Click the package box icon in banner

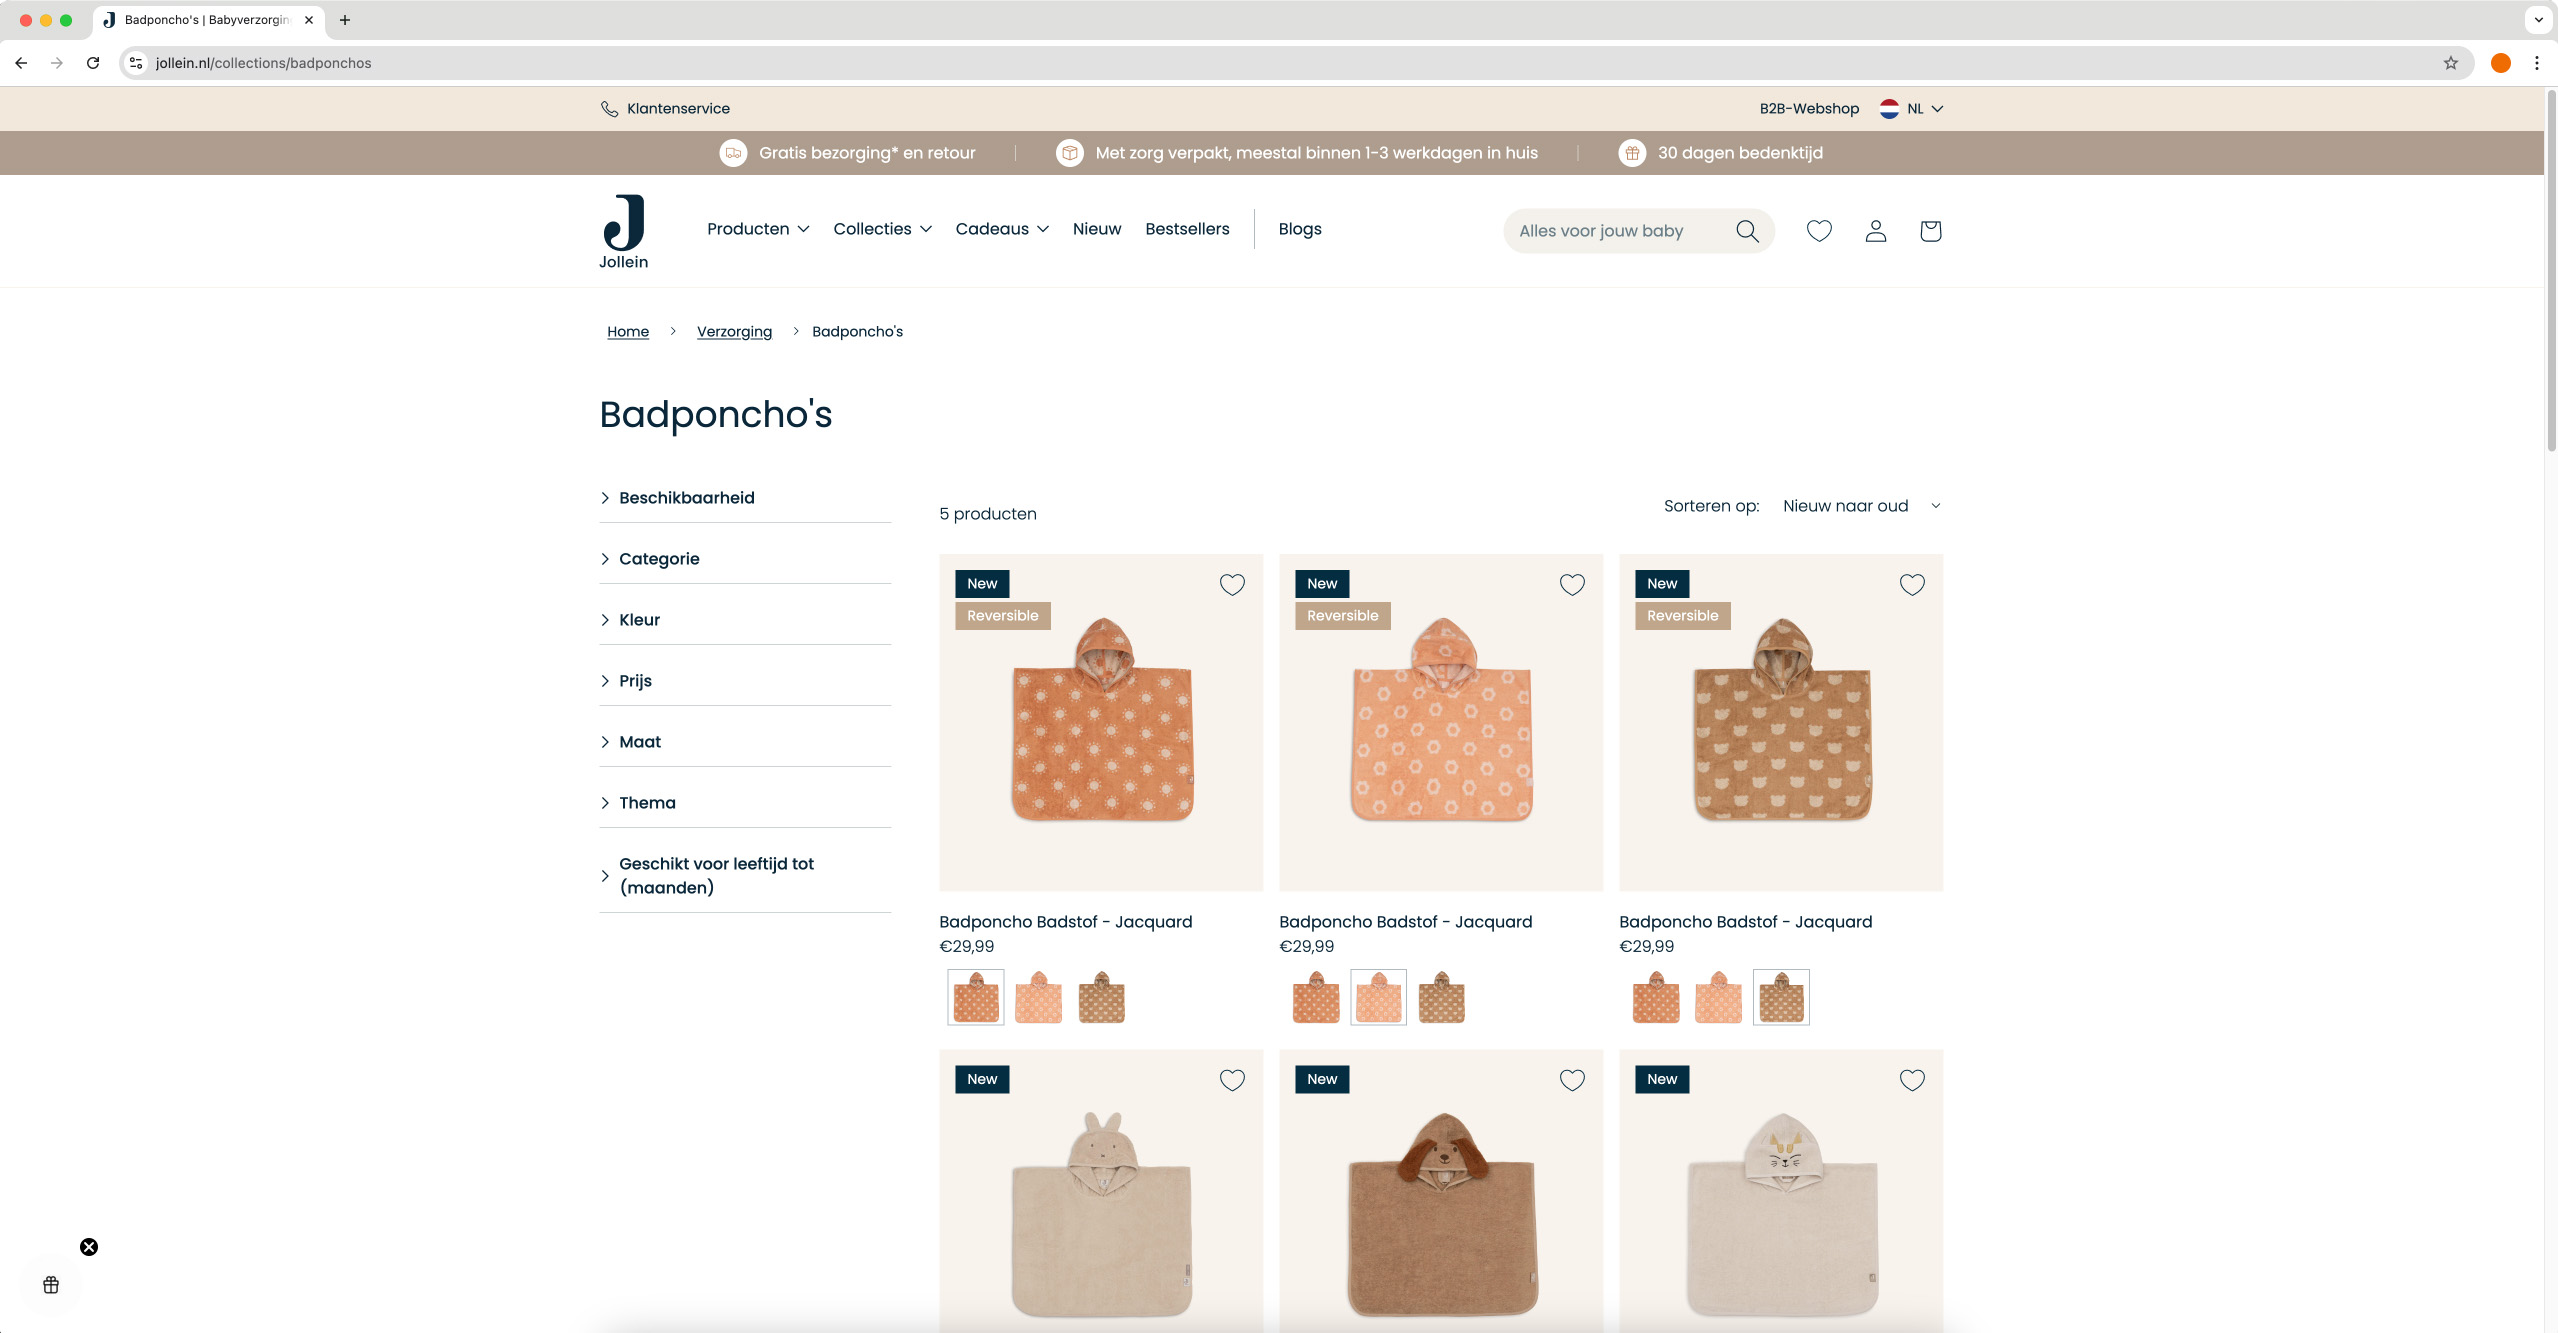pyautogui.click(x=1070, y=153)
